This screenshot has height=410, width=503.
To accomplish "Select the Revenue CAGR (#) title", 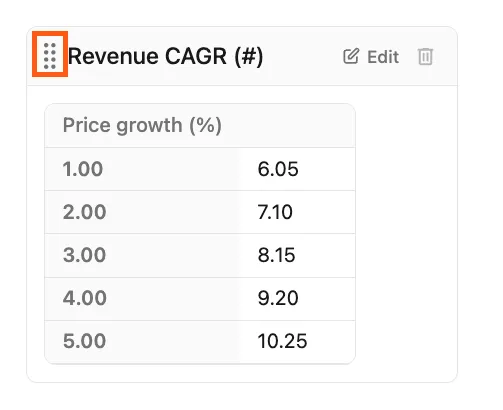I will [165, 56].
